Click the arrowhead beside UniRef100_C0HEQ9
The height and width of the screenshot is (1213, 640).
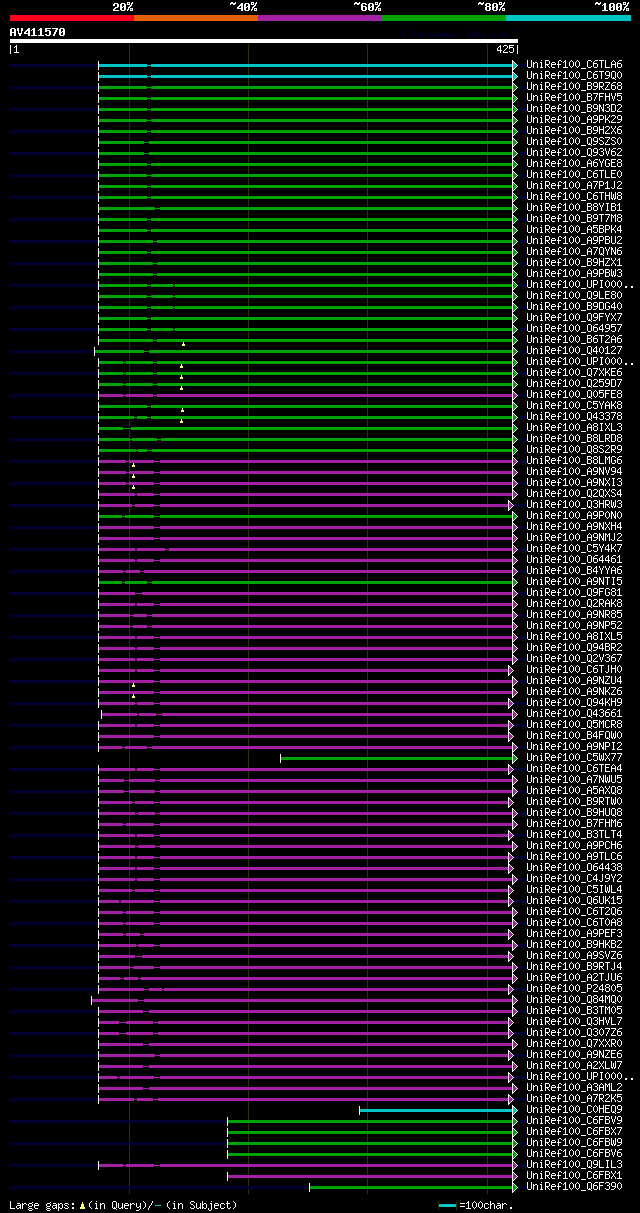(515, 1110)
